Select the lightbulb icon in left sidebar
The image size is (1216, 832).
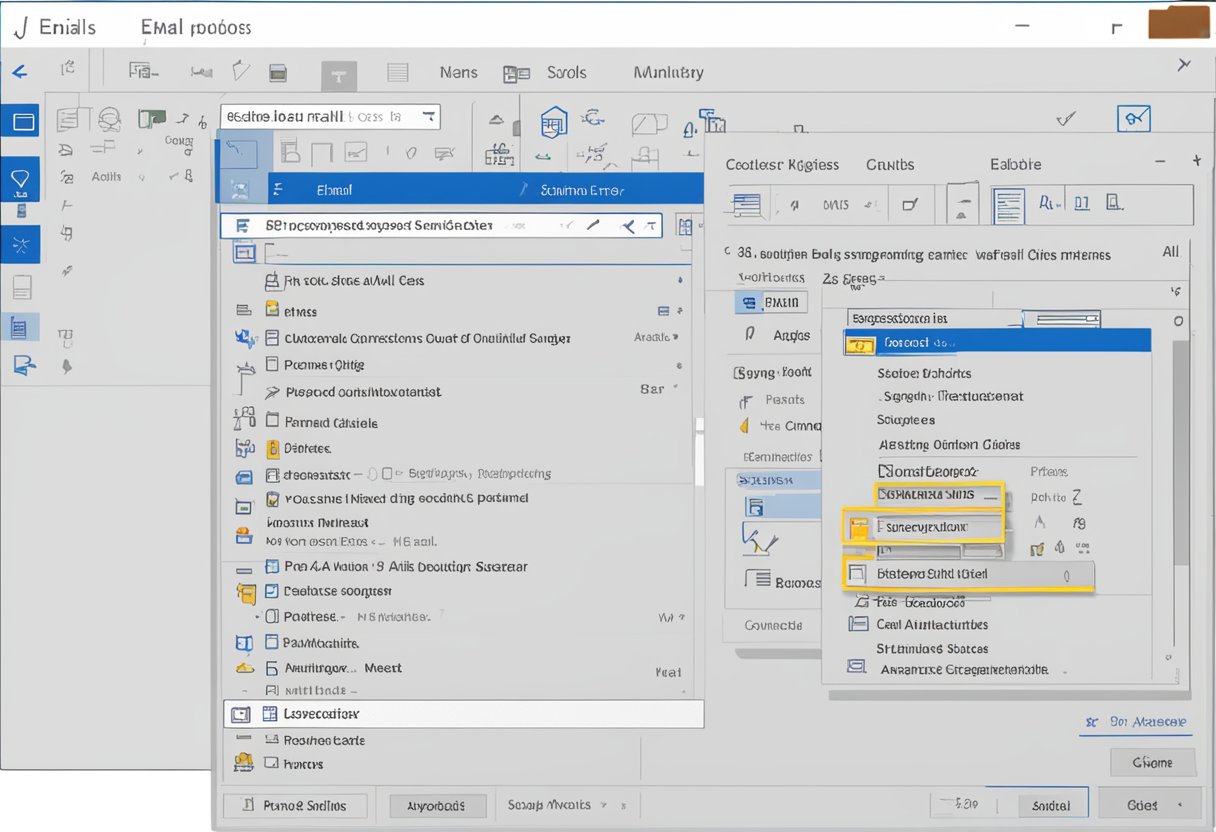click(20, 180)
